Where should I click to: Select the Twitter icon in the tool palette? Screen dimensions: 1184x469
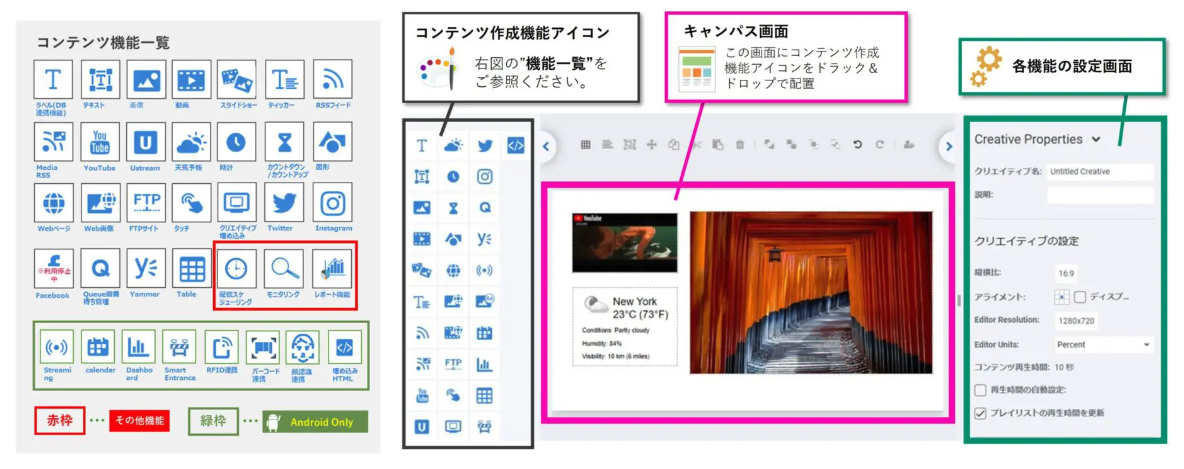coord(484,146)
